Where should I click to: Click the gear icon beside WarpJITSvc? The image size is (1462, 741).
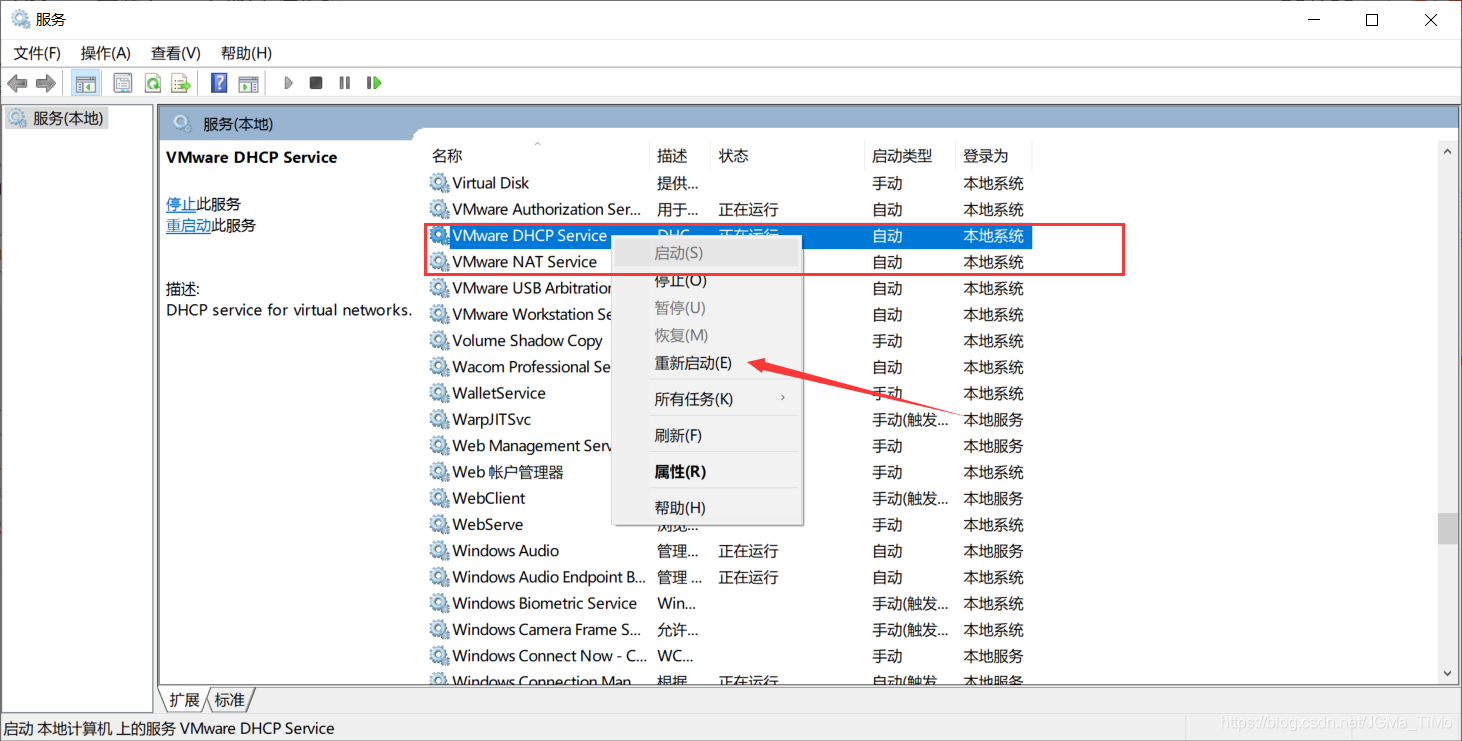click(x=439, y=419)
